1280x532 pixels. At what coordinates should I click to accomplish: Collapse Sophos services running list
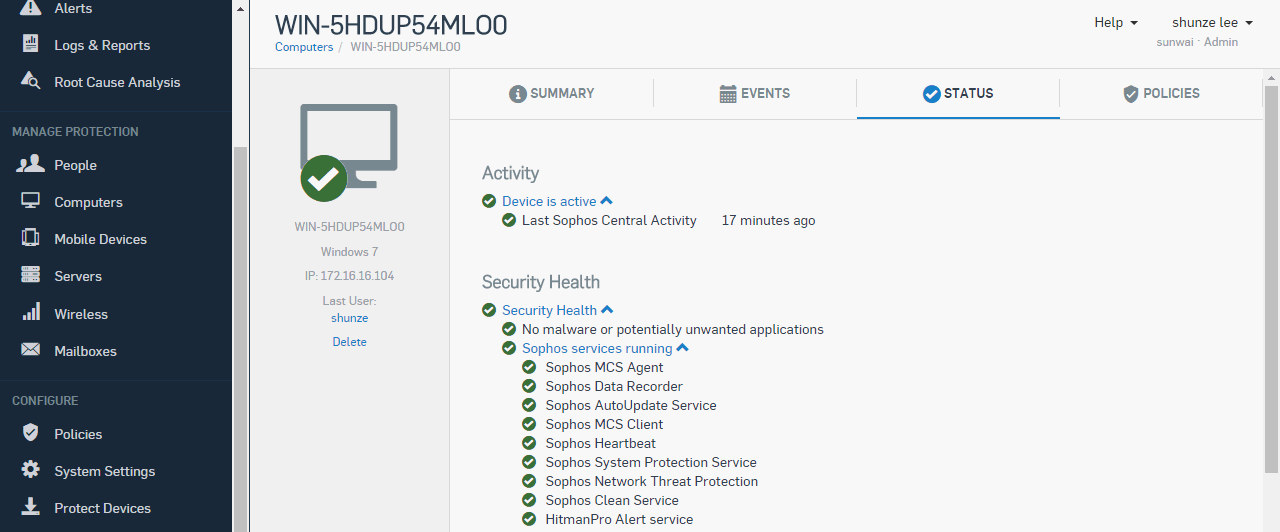click(x=682, y=348)
